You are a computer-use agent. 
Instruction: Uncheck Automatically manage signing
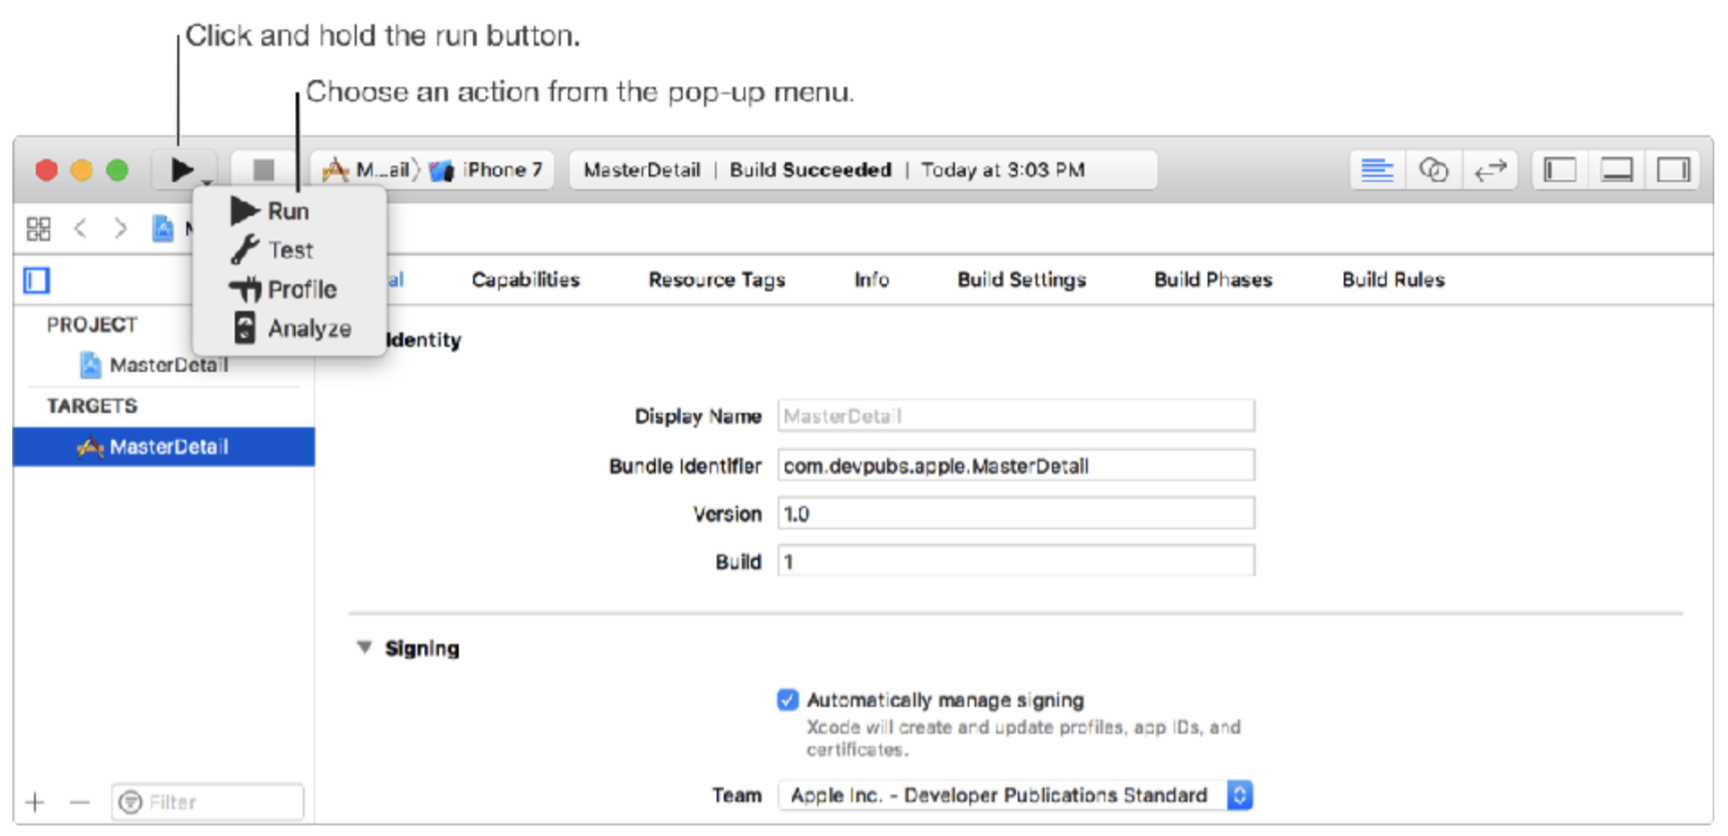(788, 700)
